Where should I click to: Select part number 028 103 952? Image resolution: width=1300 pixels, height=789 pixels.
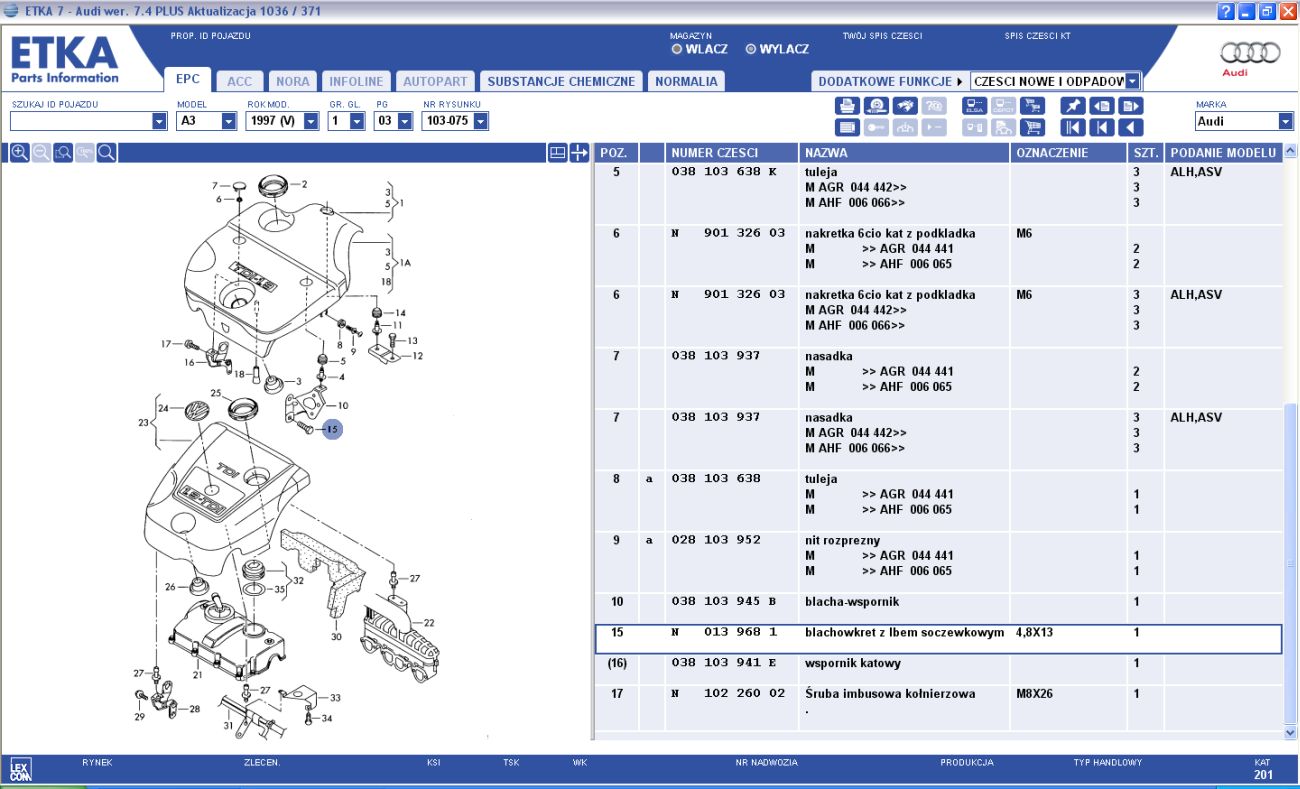click(716, 540)
